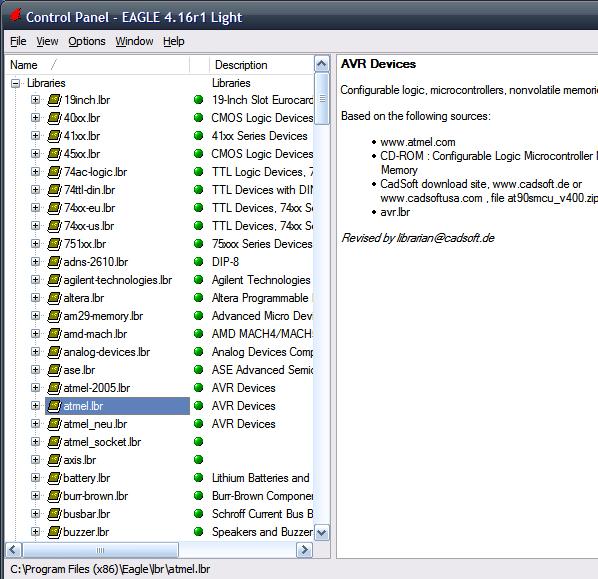Click the analog-devices.lbr library icon

click(54, 352)
